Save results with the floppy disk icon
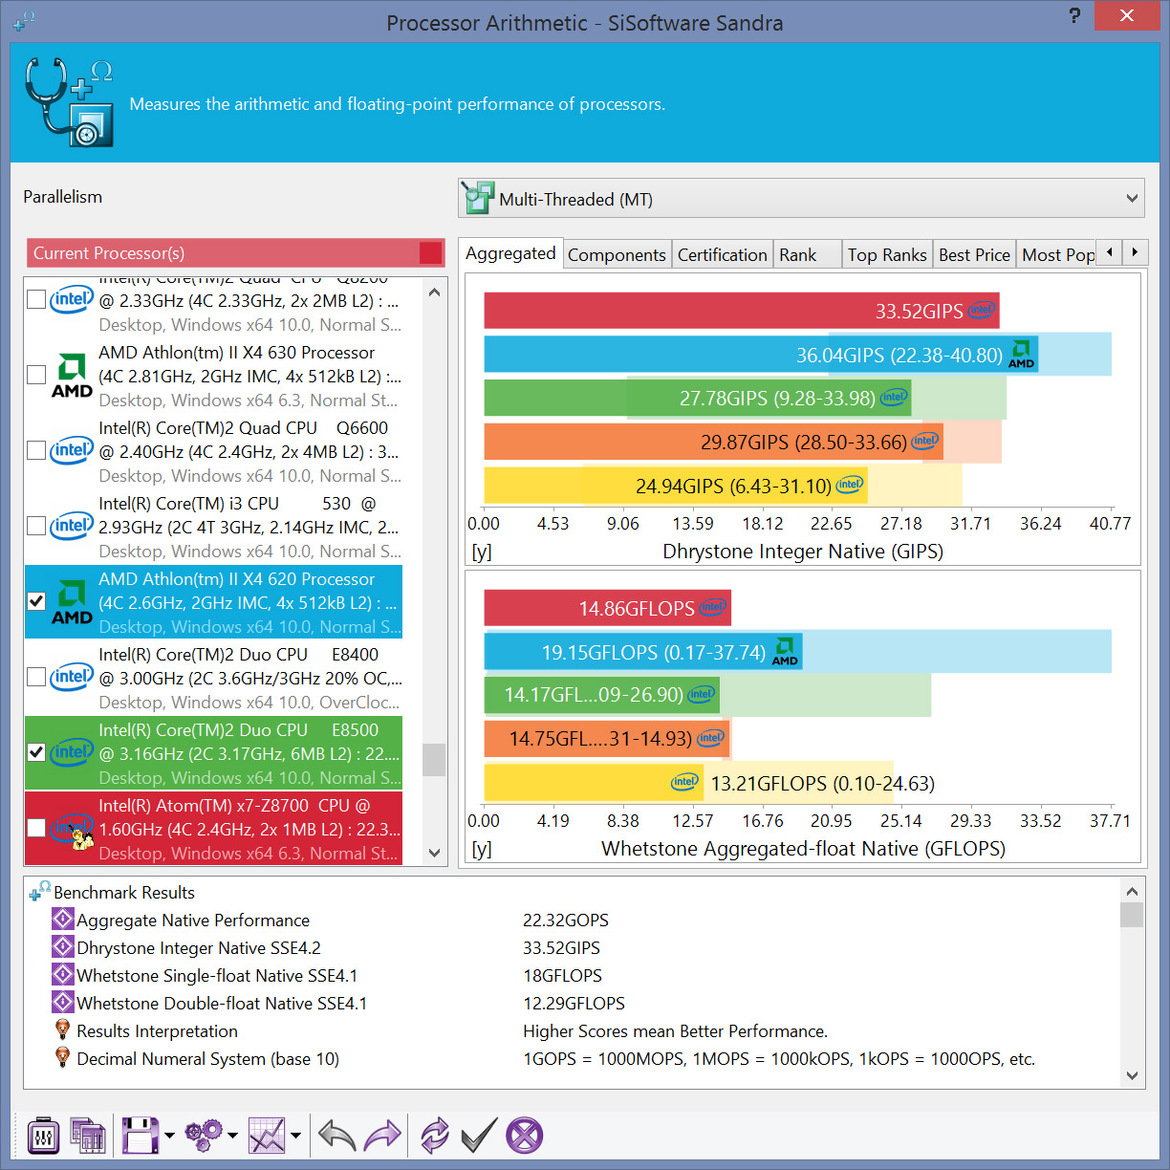This screenshot has height=1170, width=1170. (140, 1135)
